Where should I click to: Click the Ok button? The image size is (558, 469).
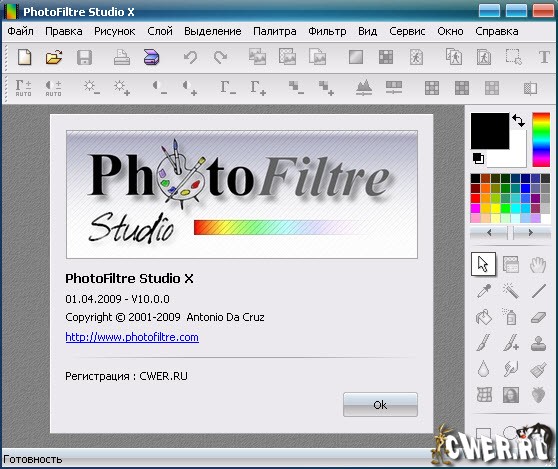pos(380,405)
